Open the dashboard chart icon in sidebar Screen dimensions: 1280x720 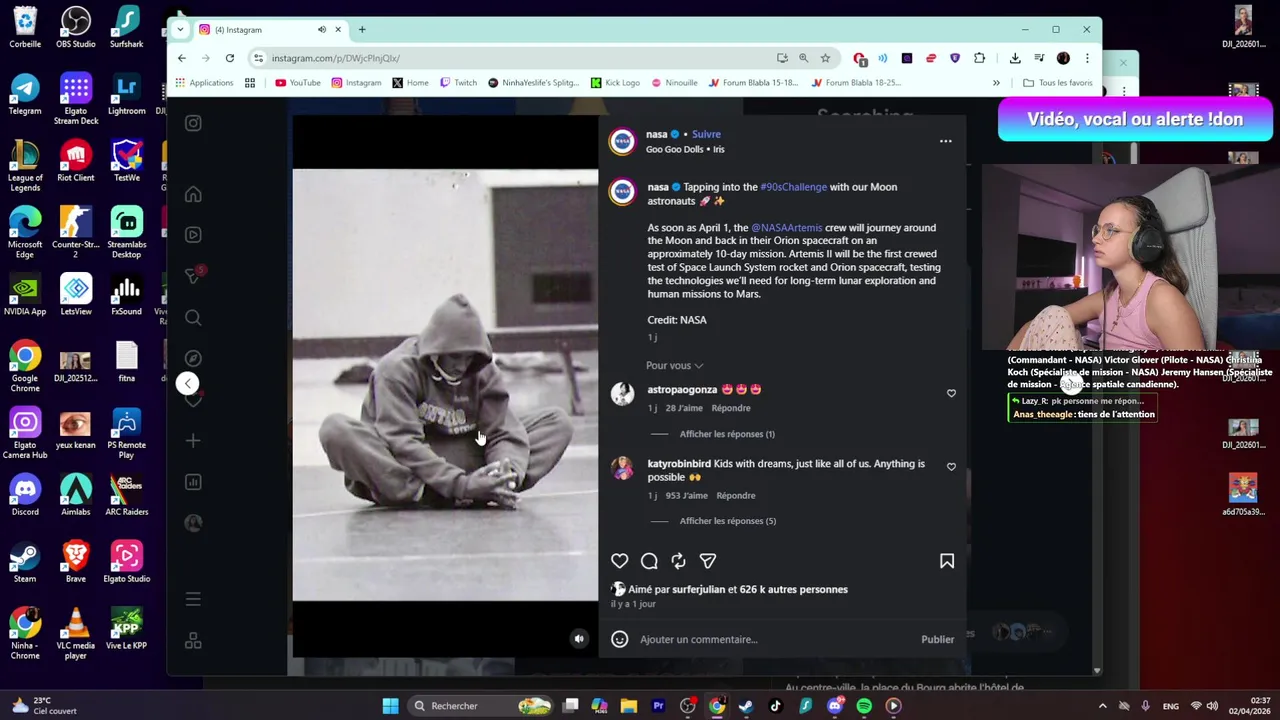point(193,482)
